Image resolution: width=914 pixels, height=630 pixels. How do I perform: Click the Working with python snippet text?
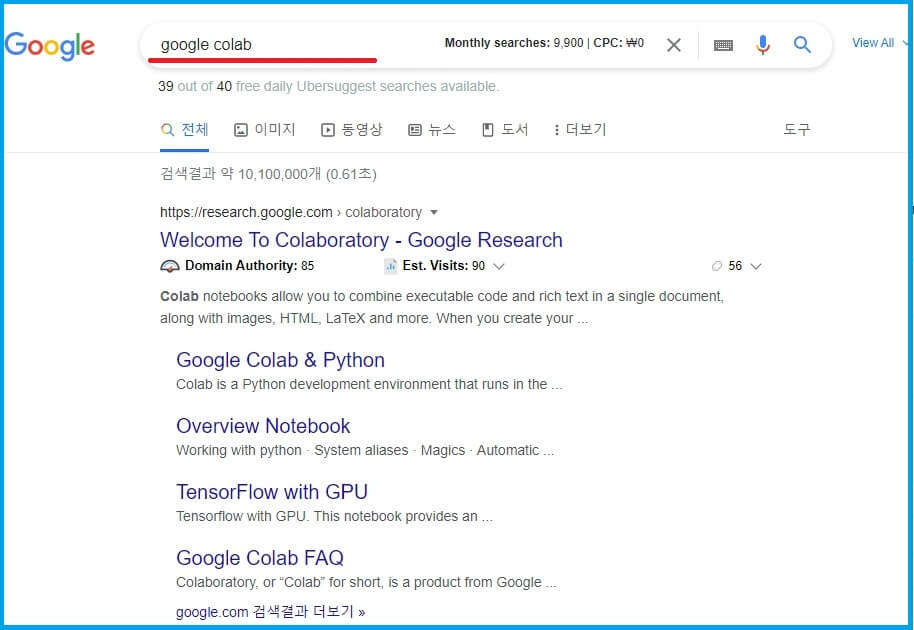tap(365, 450)
